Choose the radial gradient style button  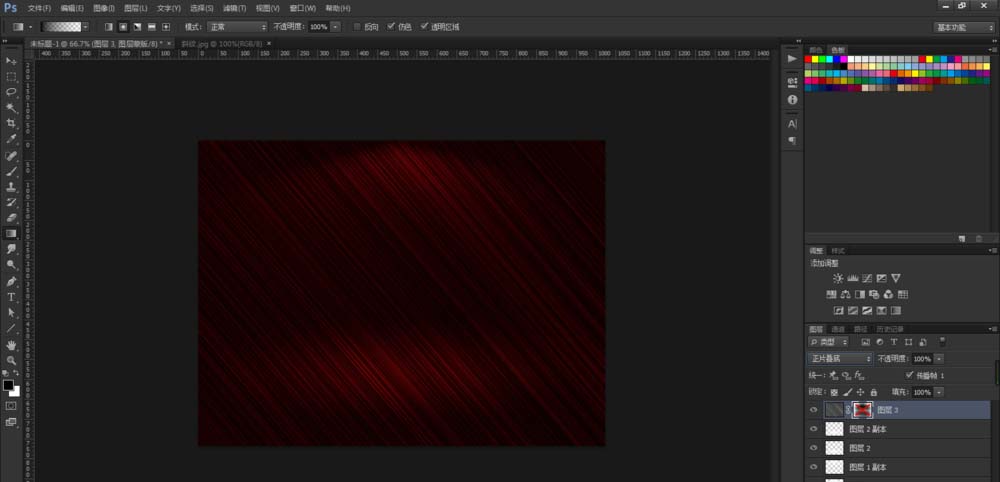(123, 26)
